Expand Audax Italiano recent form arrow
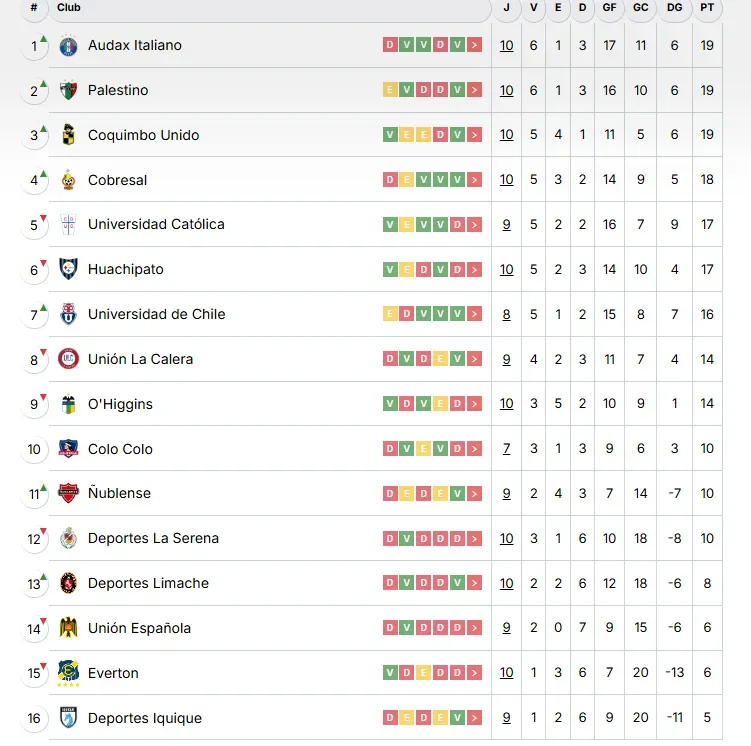Image resolution: width=751 pixels, height=746 pixels. click(474, 45)
